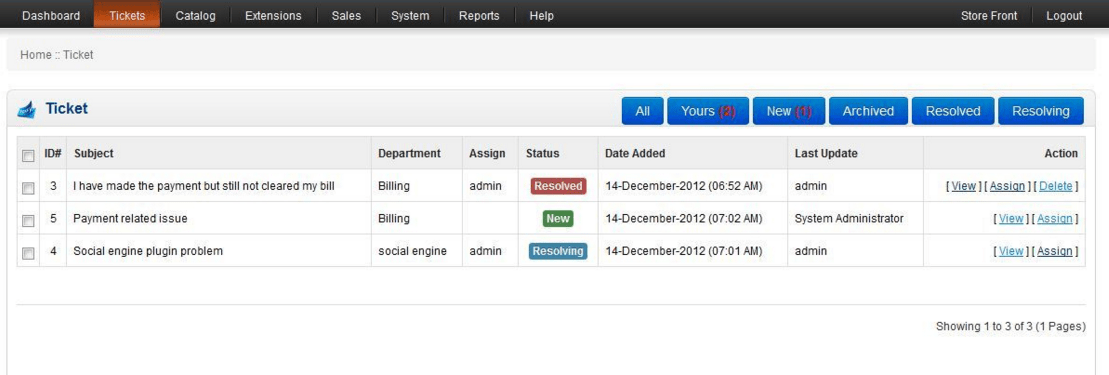Viewport: 1109px width, 375px height.
Task: Open the Reports menu in top bar
Action: click(479, 16)
